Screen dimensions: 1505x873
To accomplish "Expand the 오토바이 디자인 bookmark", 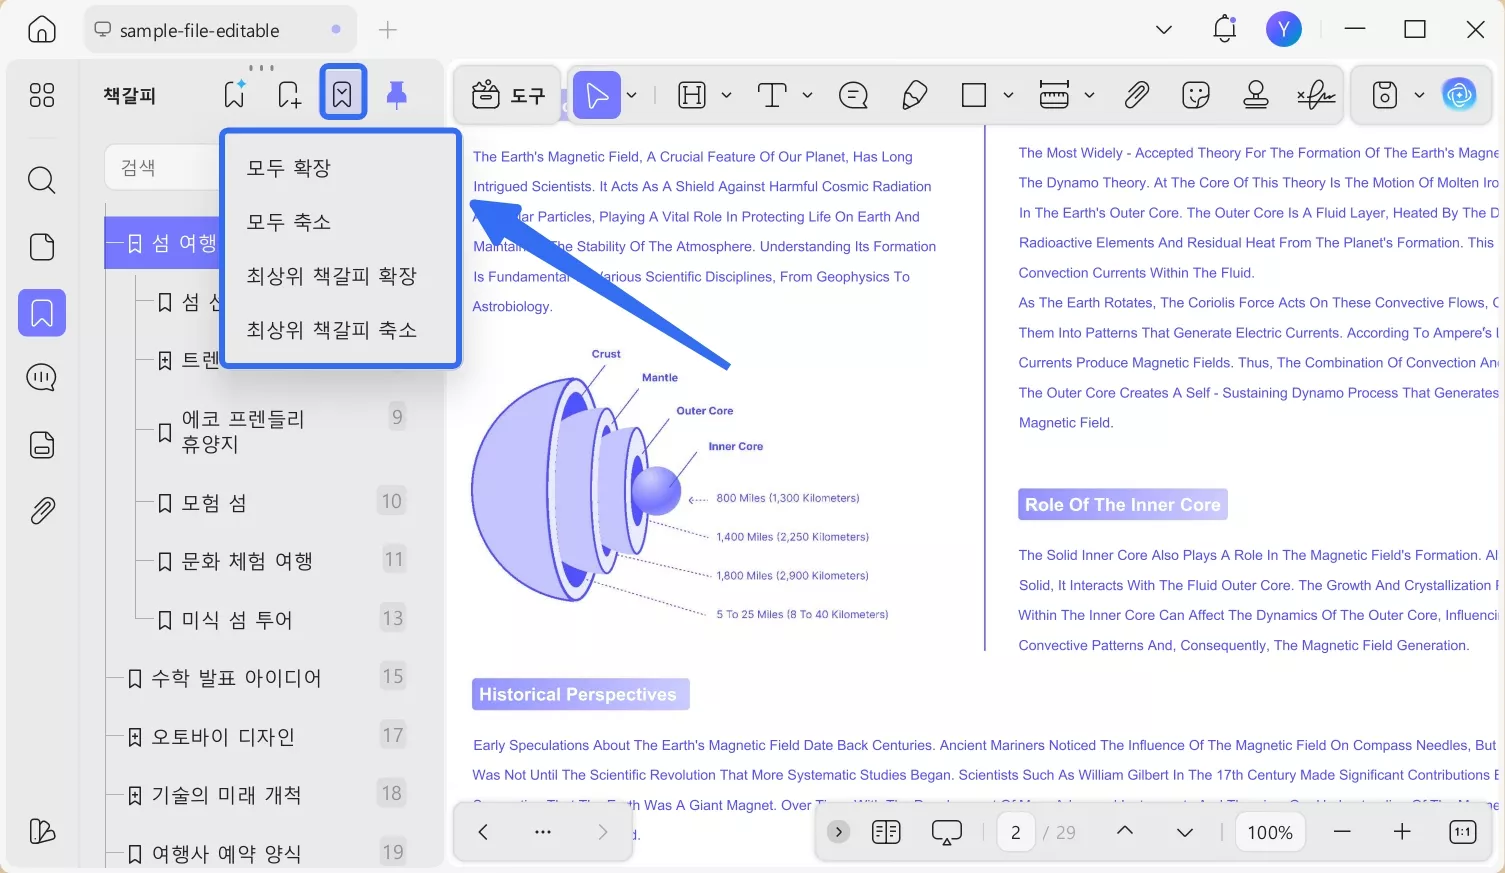I will click(135, 737).
